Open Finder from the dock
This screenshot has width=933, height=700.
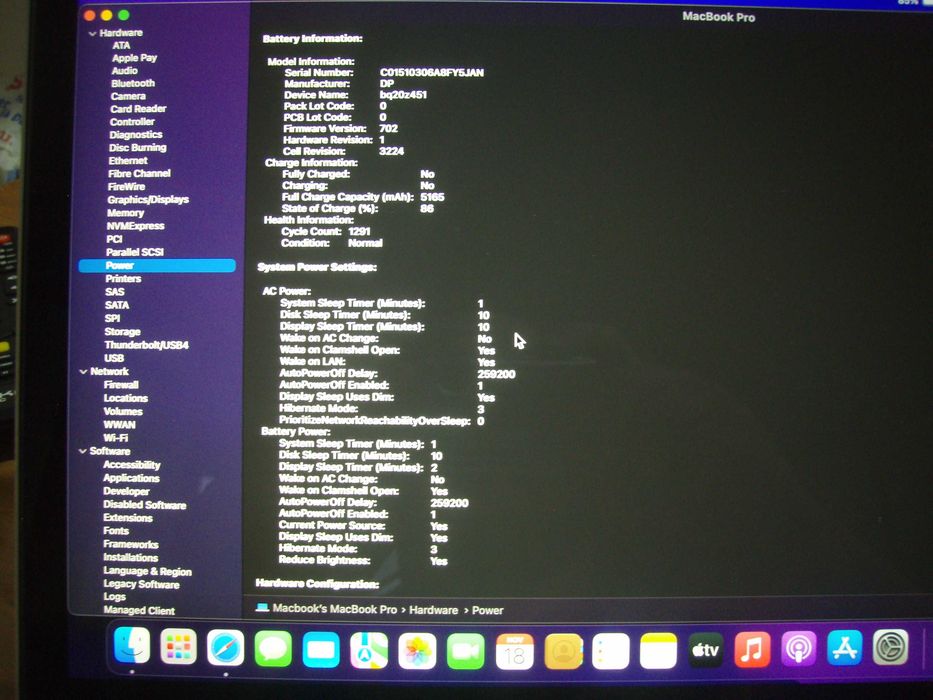132,646
